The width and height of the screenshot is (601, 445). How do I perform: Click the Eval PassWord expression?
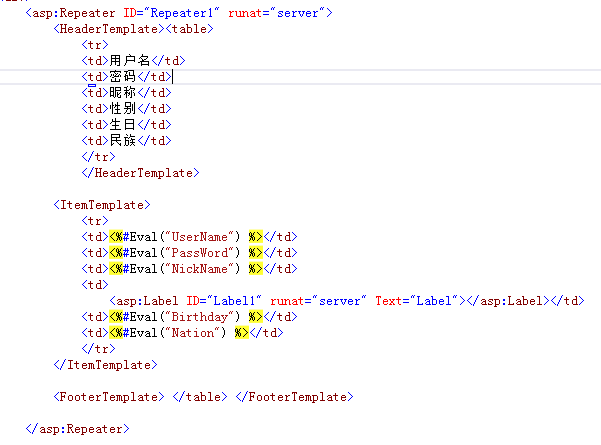(x=186, y=253)
